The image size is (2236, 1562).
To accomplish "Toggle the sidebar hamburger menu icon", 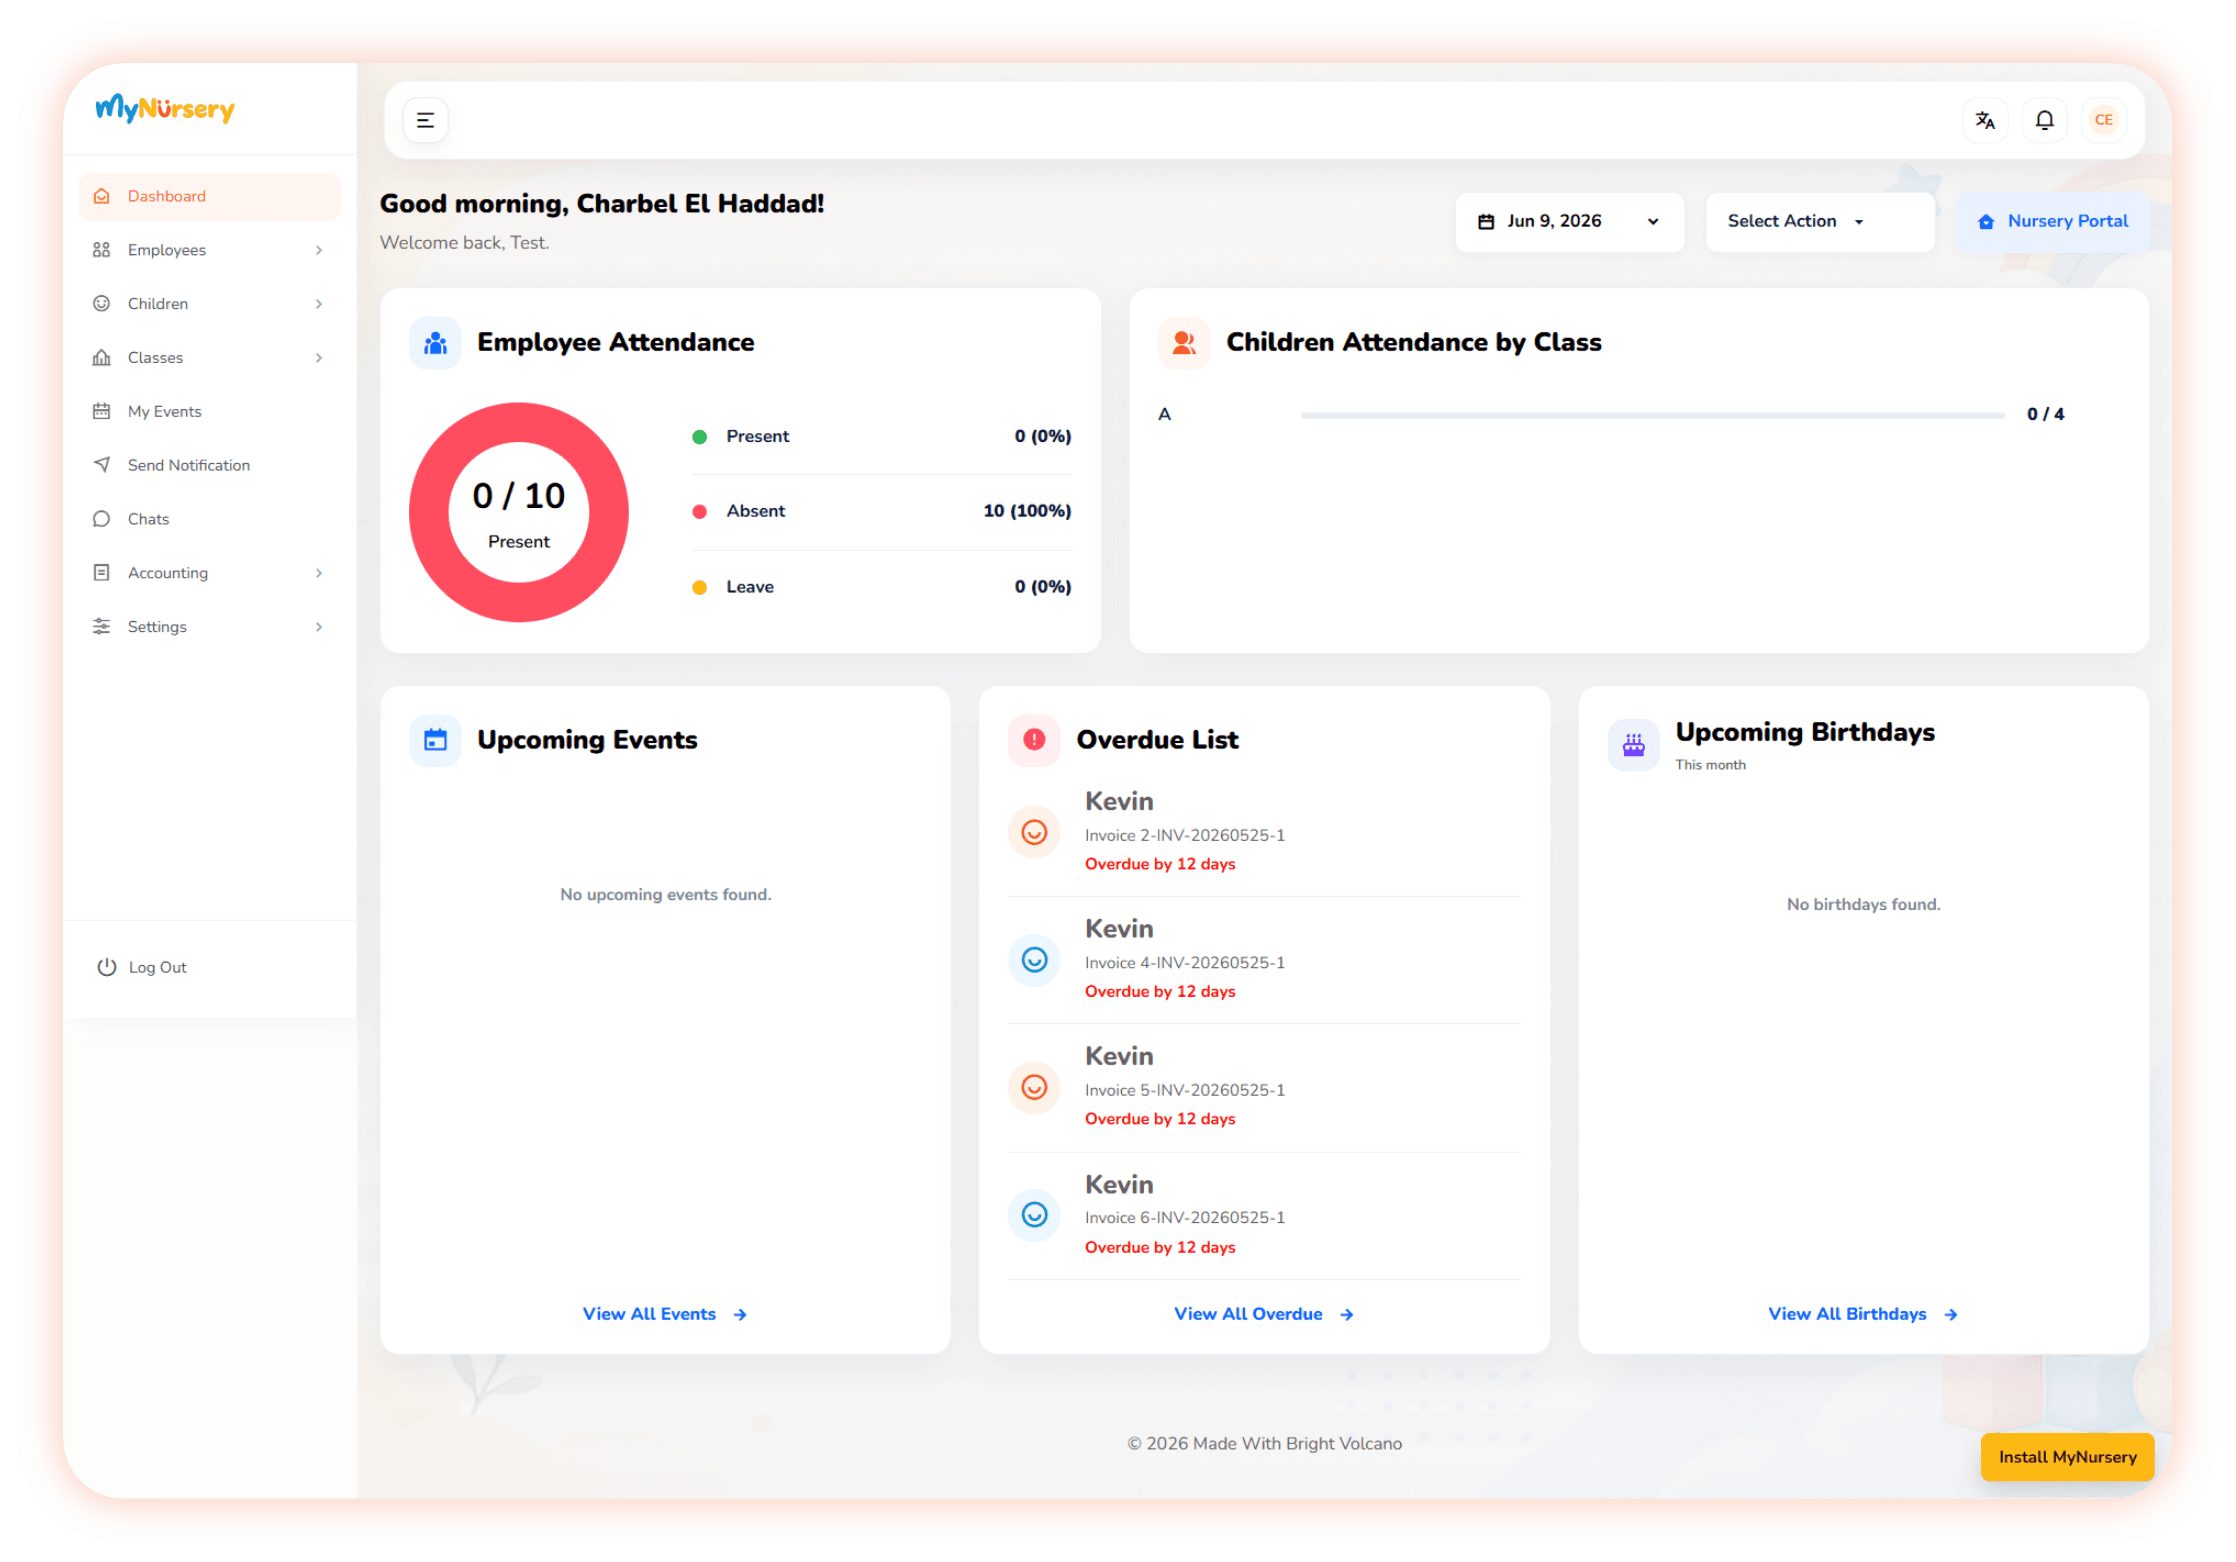I will [x=425, y=120].
